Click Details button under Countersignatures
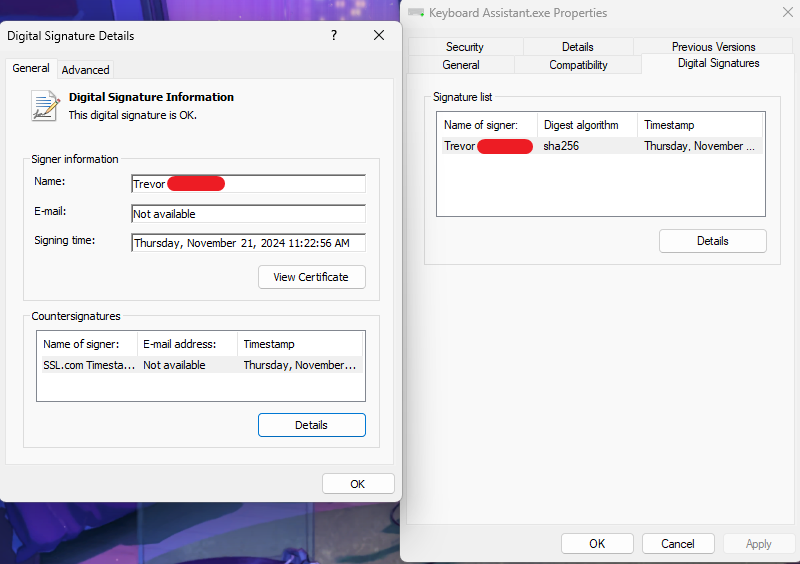The image size is (800, 564). (x=312, y=425)
